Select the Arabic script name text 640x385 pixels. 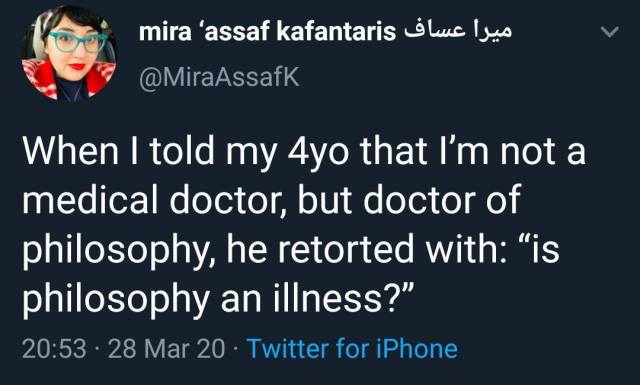click(458, 31)
